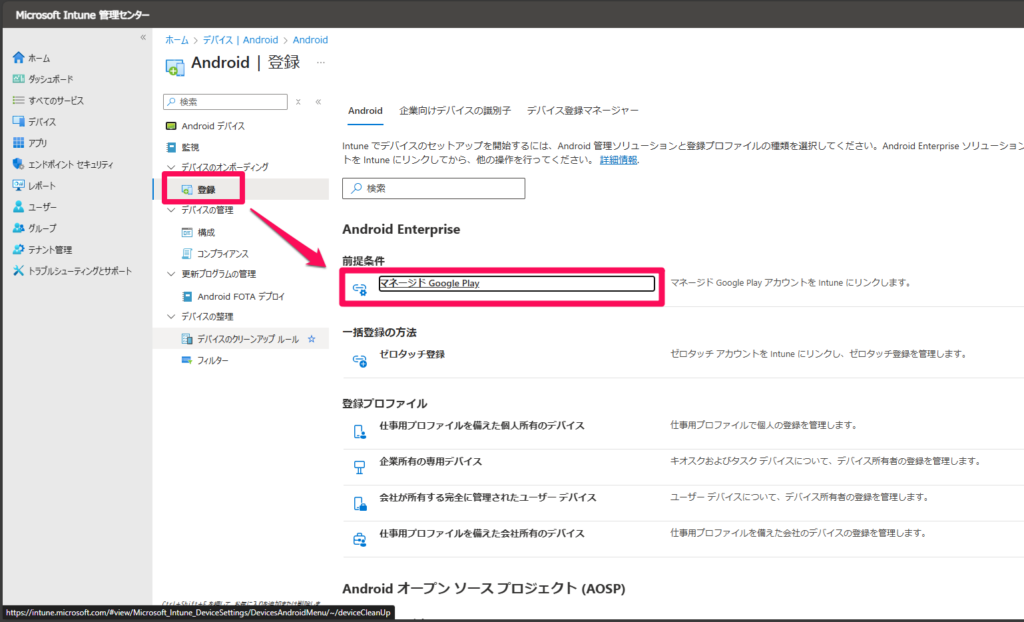Switch to the 企業向けデバイスの識別子 tab
This screenshot has width=1024, height=622.
[x=455, y=111]
